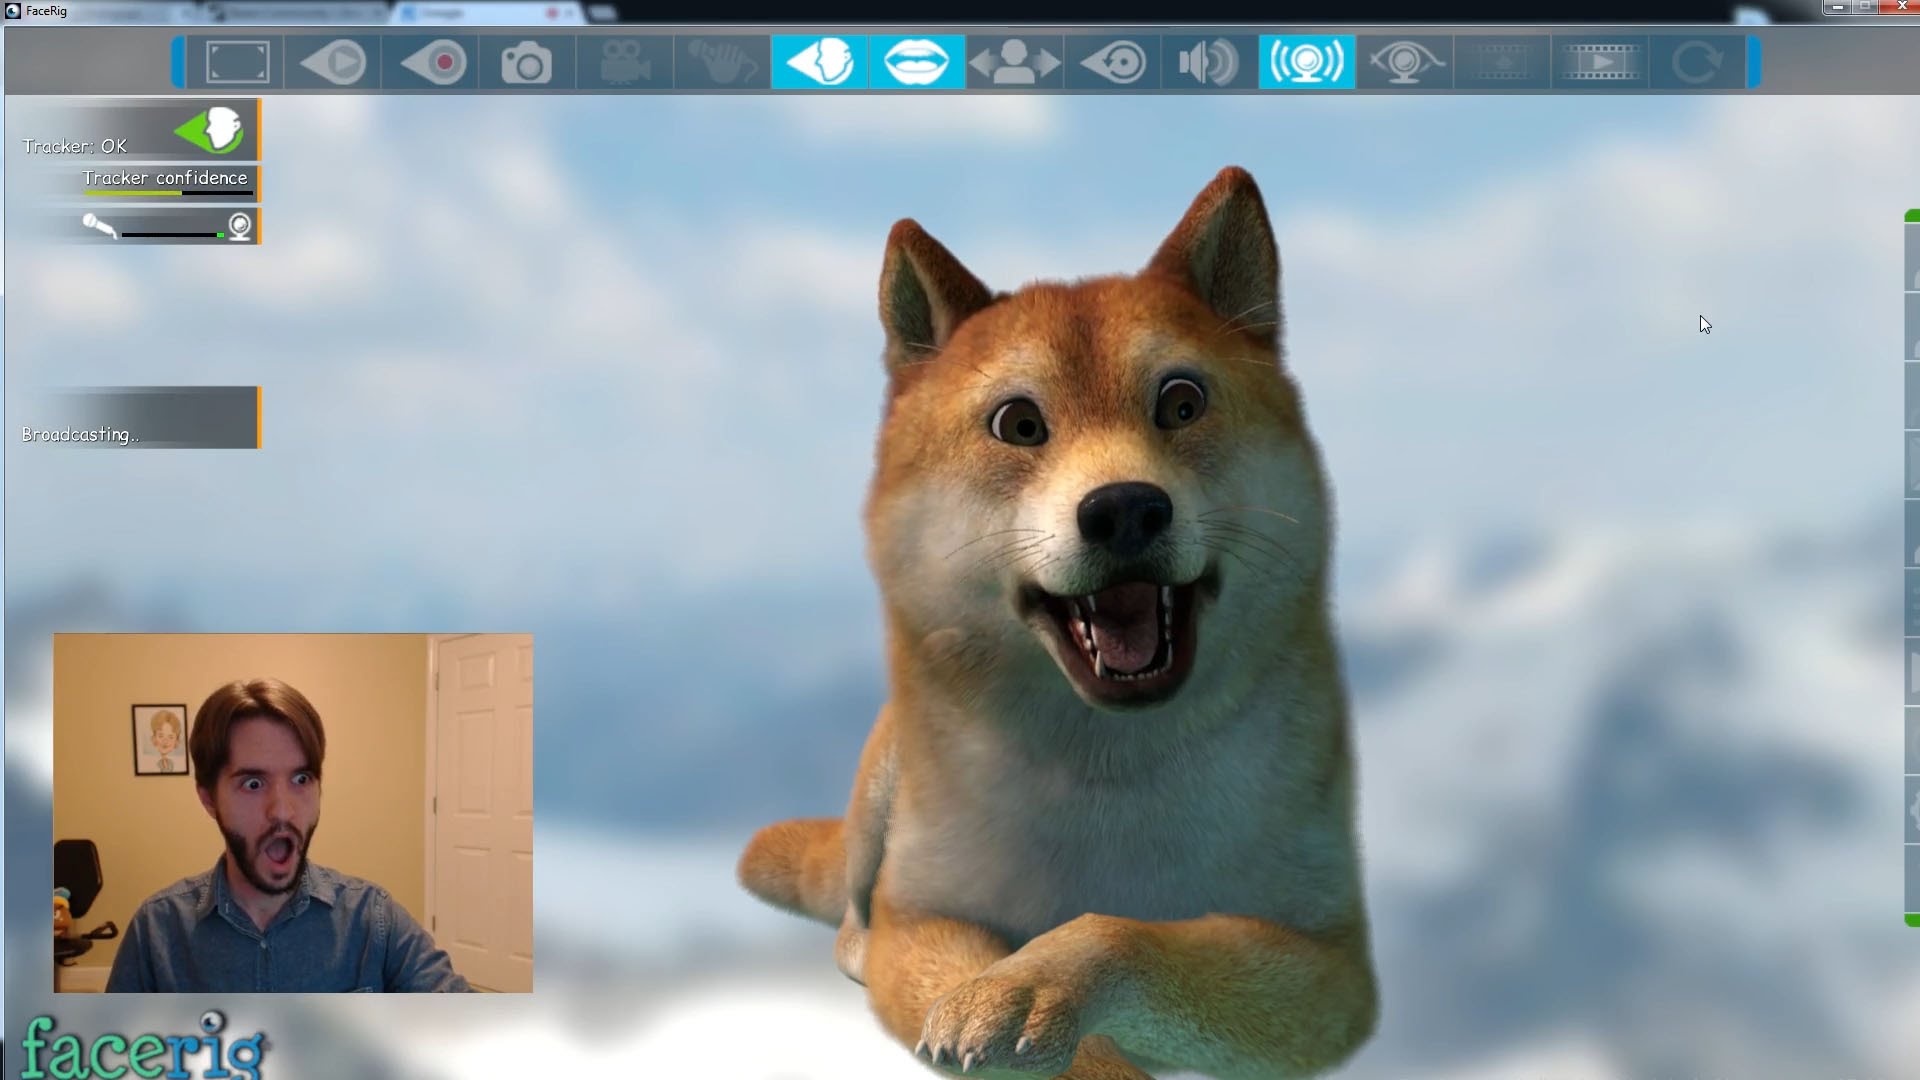Viewport: 1920px width, 1080px height.
Task: Click the fullscreen frame icon in toolbar
Action: tap(237, 62)
